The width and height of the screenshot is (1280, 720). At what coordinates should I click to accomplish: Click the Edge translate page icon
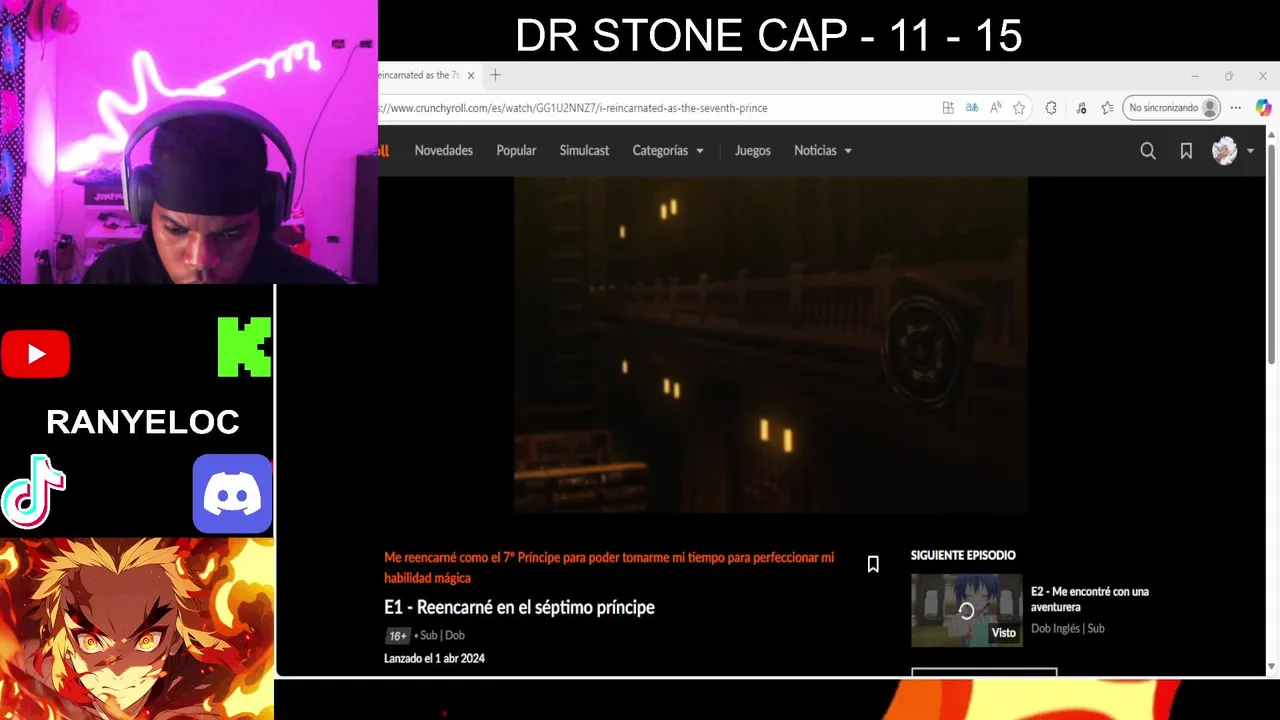971,108
